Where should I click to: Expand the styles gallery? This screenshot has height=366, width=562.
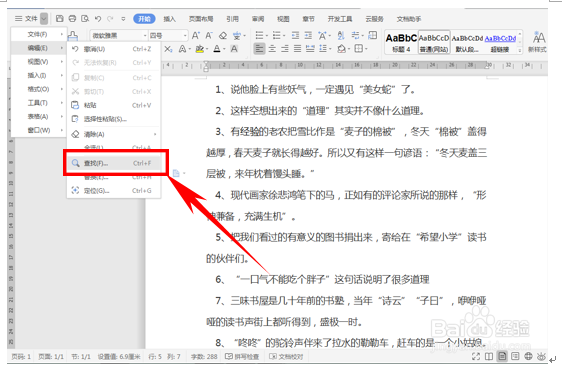click(x=519, y=51)
